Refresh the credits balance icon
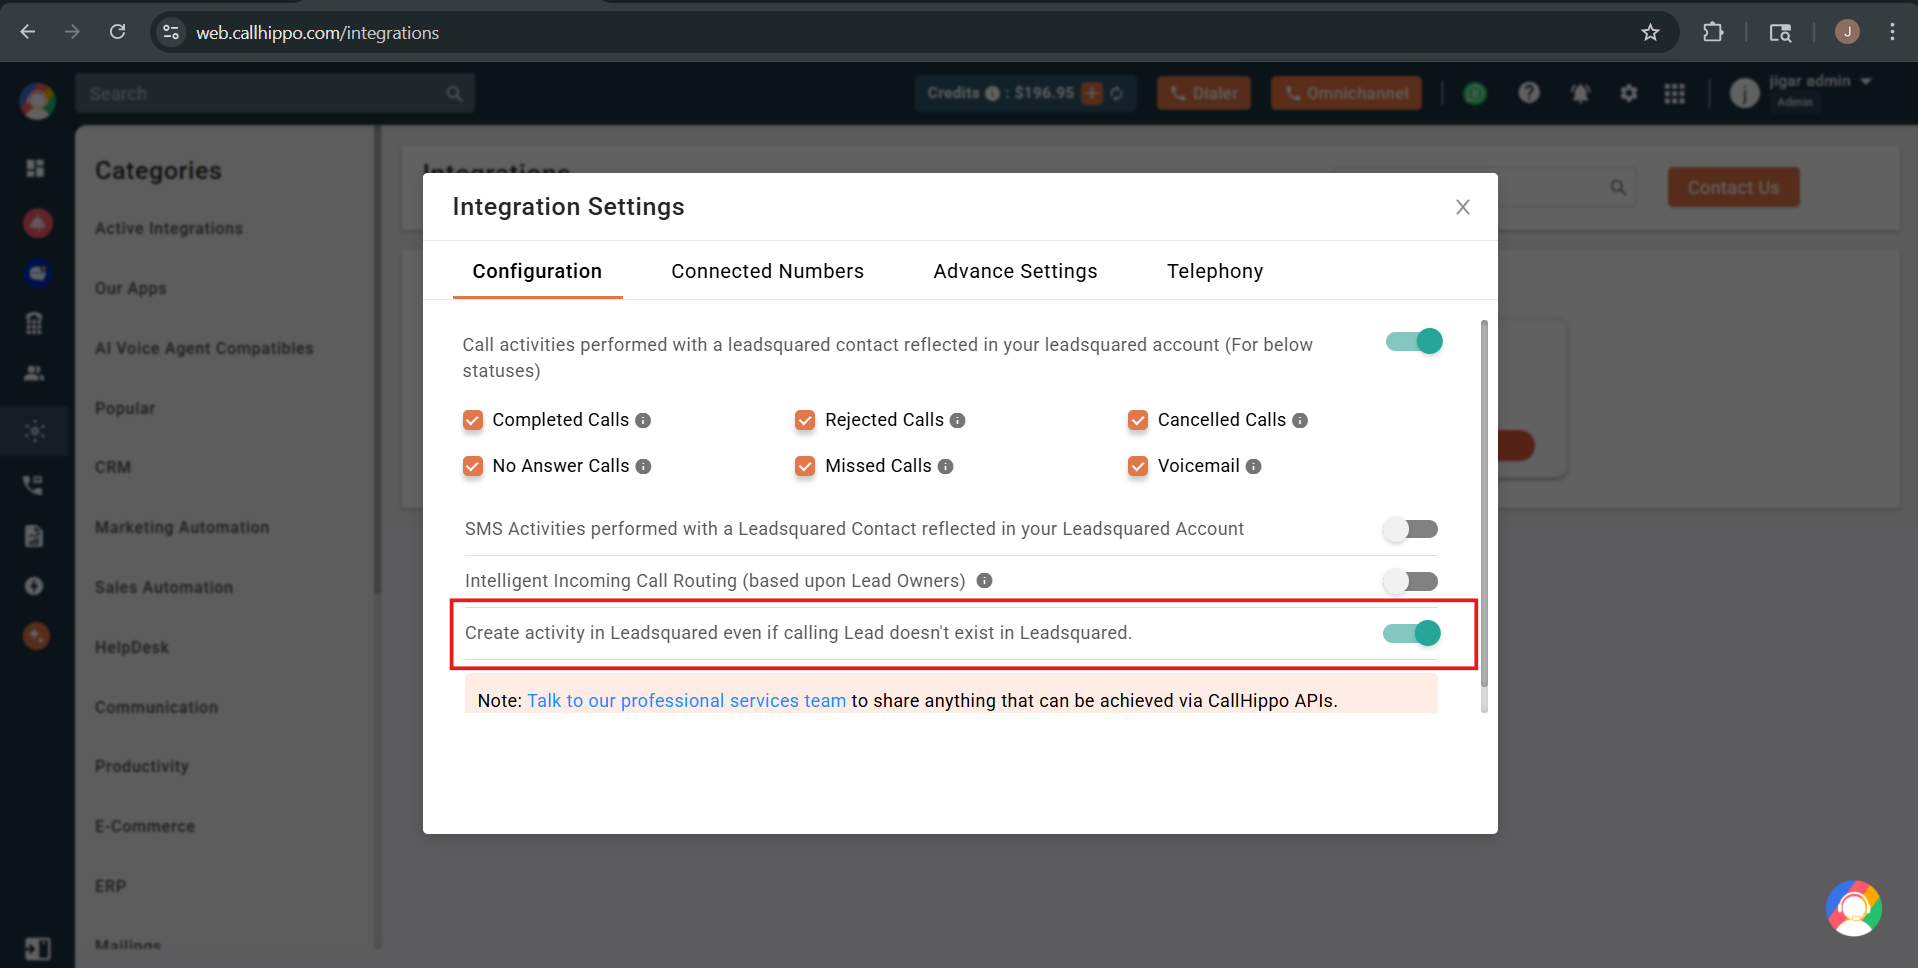Screen dimensions: 1918x968 [1117, 93]
